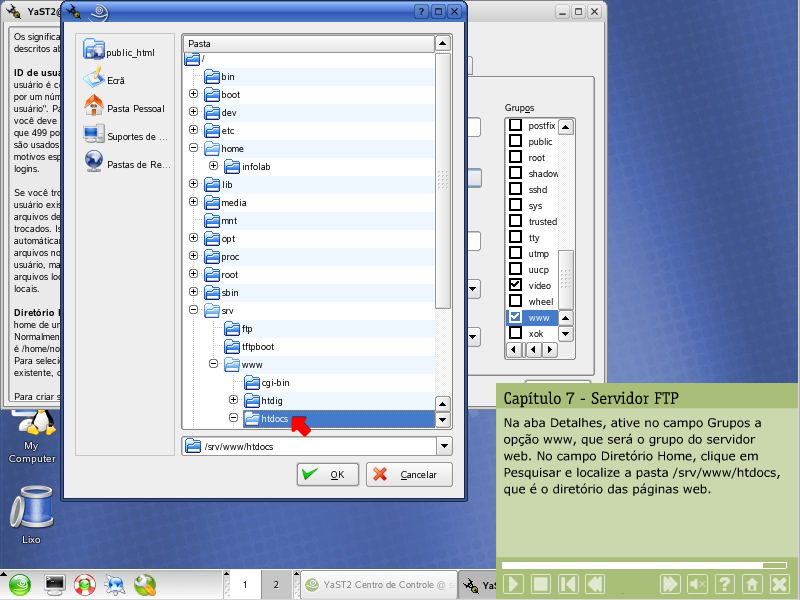Confirm selection with OK button
Image resolution: width=800 pixels, height=600 pixels.
pyautogui.click(x=327, y=474)
